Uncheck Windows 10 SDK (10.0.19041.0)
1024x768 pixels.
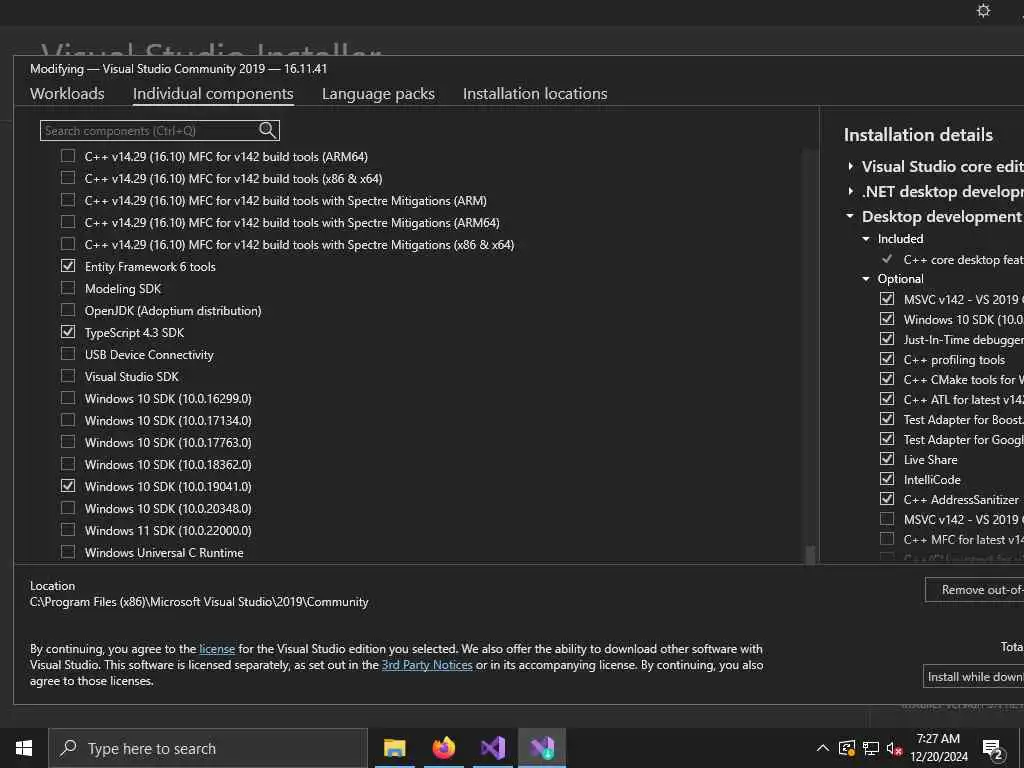[68, 486]
